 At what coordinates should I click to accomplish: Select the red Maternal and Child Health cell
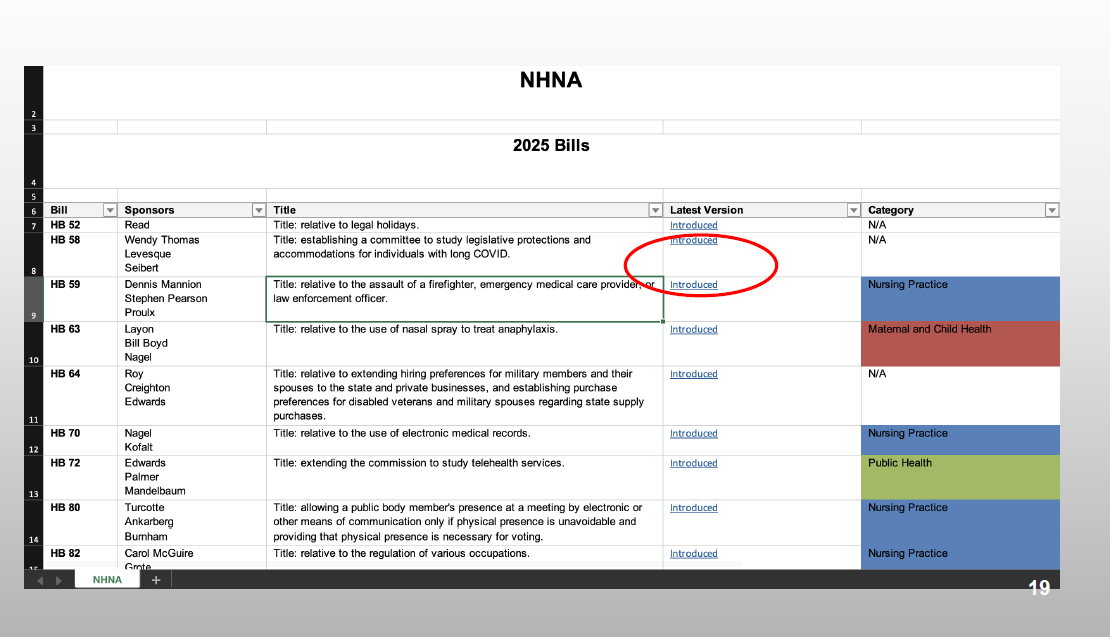[959, 345]
